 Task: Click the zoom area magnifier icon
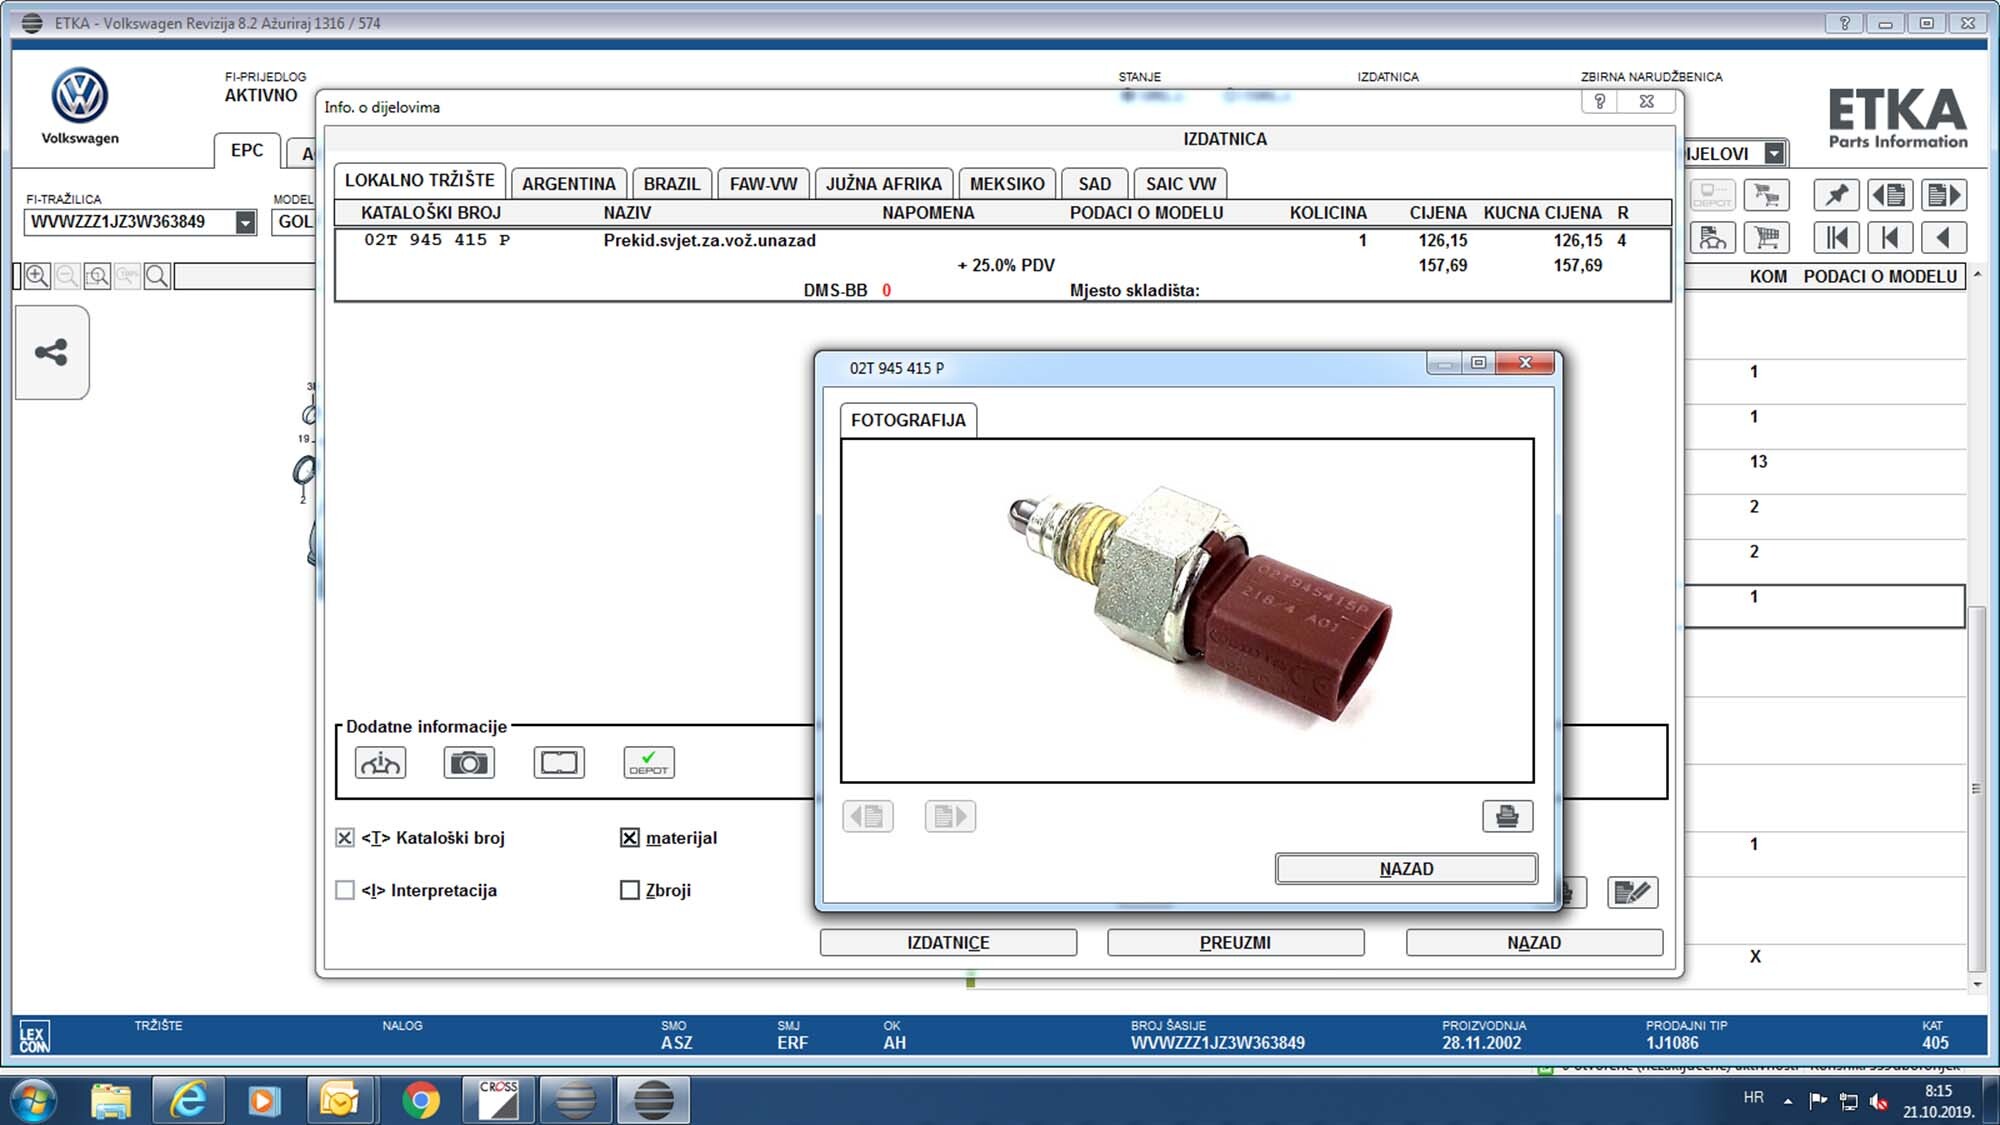tap(97, 276)
